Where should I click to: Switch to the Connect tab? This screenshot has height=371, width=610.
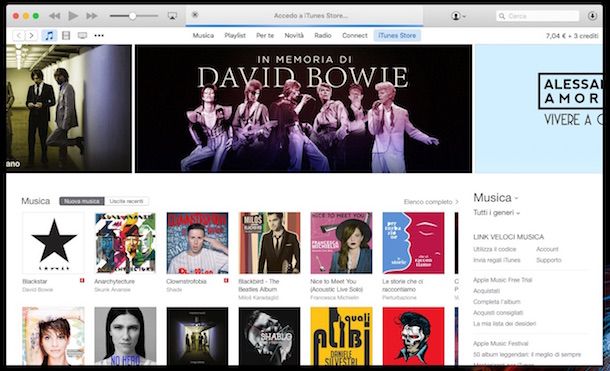(355, 35)
